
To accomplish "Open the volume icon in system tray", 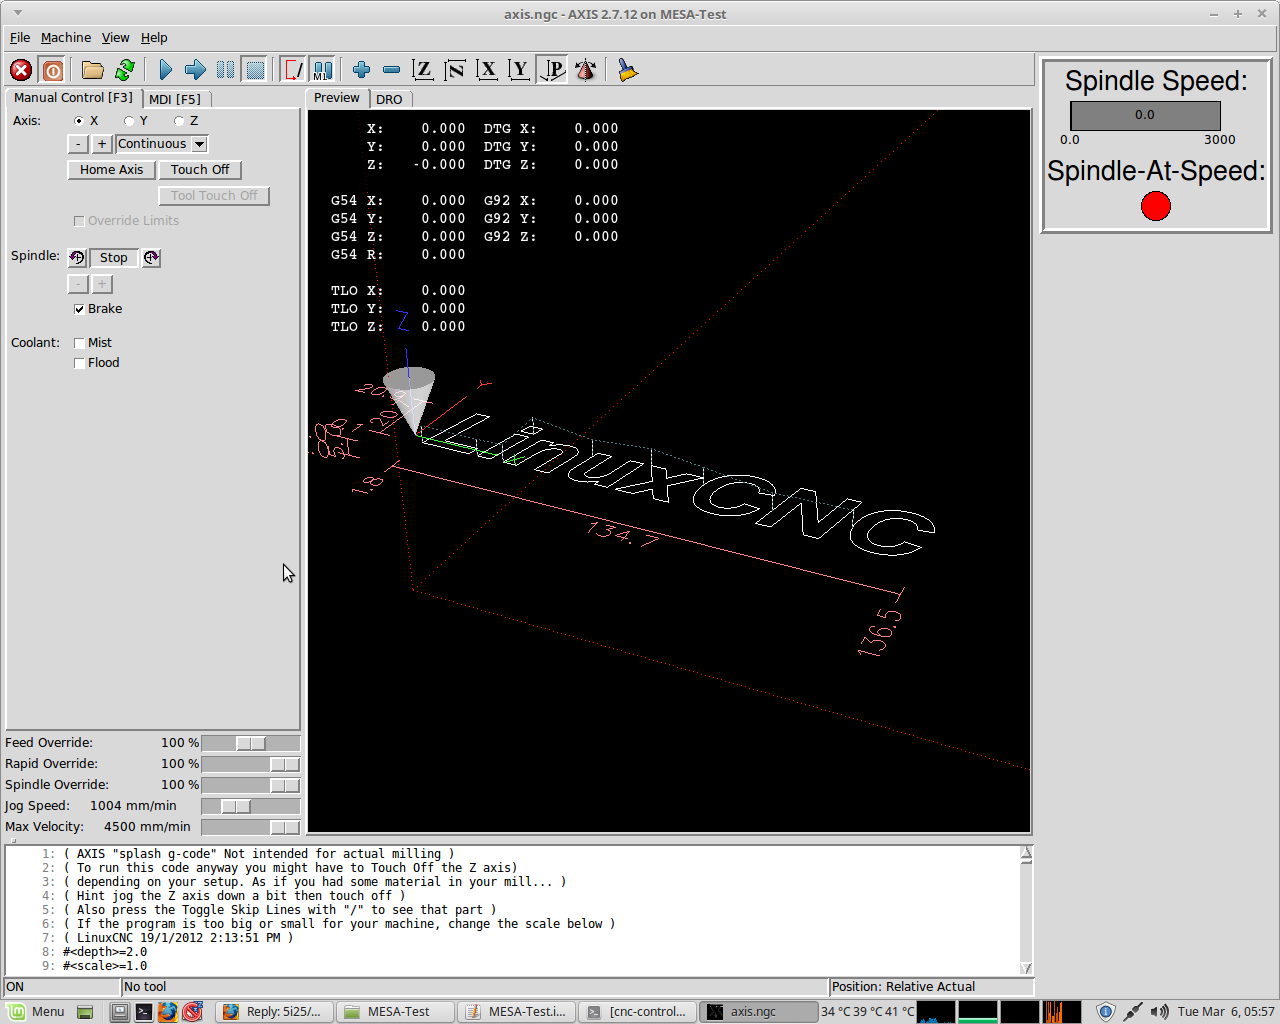I will (x=1159, y=1012).
